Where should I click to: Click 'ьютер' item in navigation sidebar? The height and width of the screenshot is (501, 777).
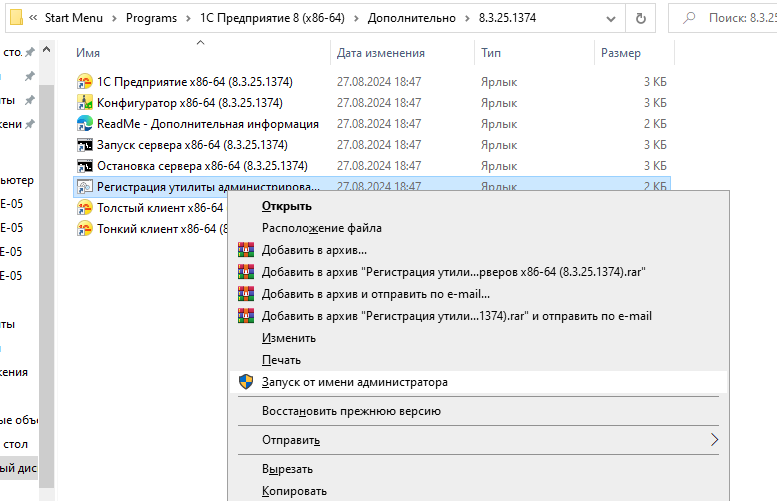pyautogui.click(x=17, y=180)
